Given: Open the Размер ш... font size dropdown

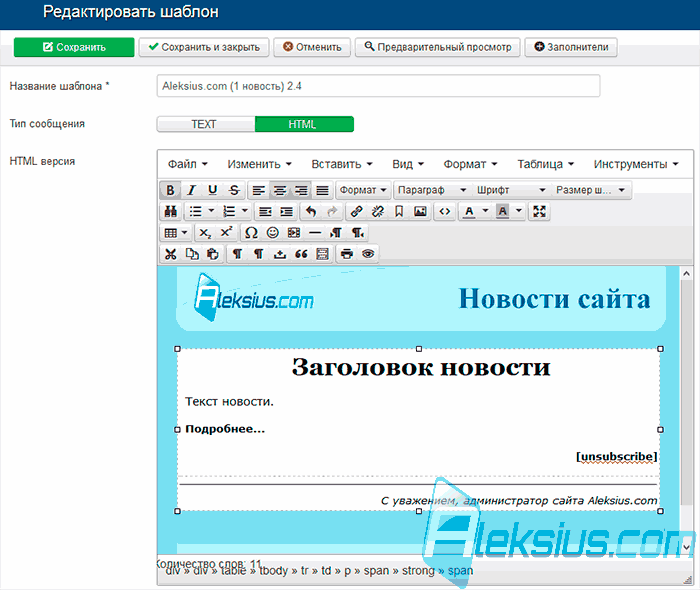Looking at the screenshot, I should coord(591,190).
